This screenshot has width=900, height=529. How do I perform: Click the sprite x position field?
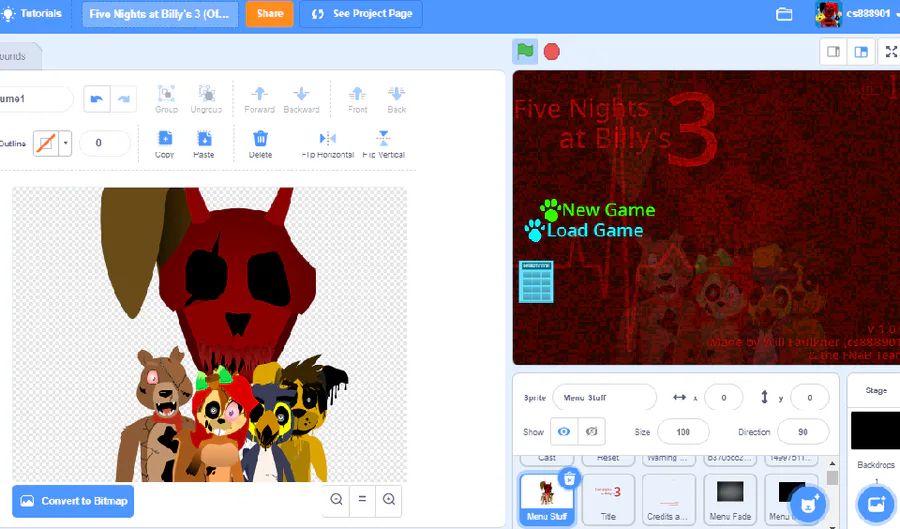click(x=723, y=398)
